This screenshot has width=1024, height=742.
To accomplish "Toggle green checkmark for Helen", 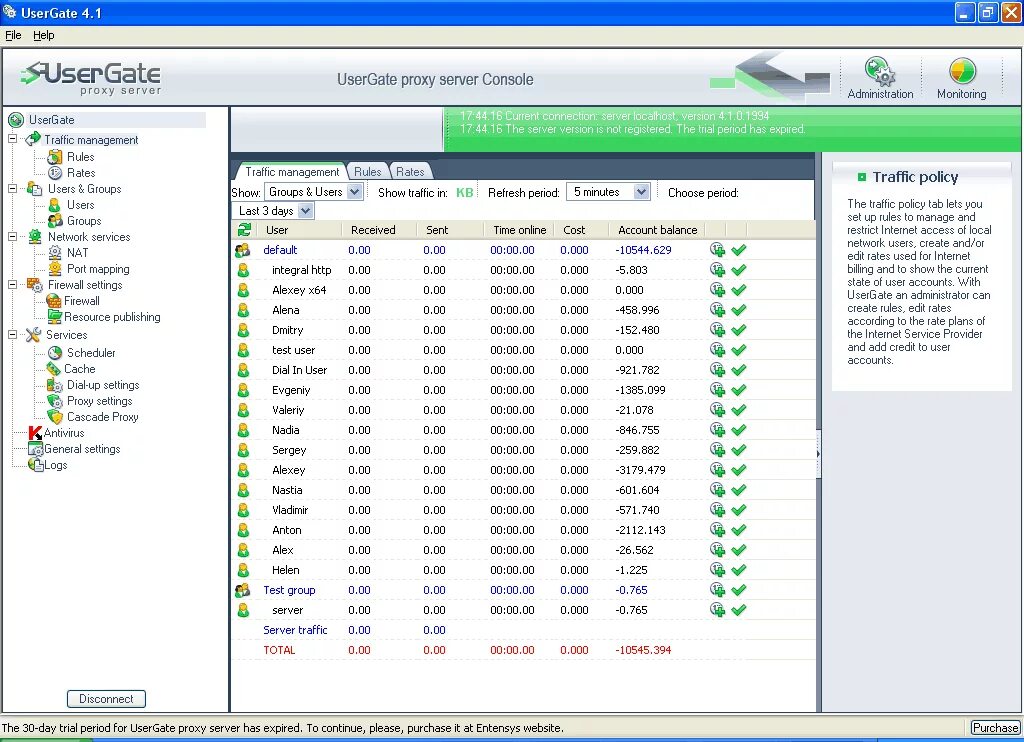I will (739, 570).
